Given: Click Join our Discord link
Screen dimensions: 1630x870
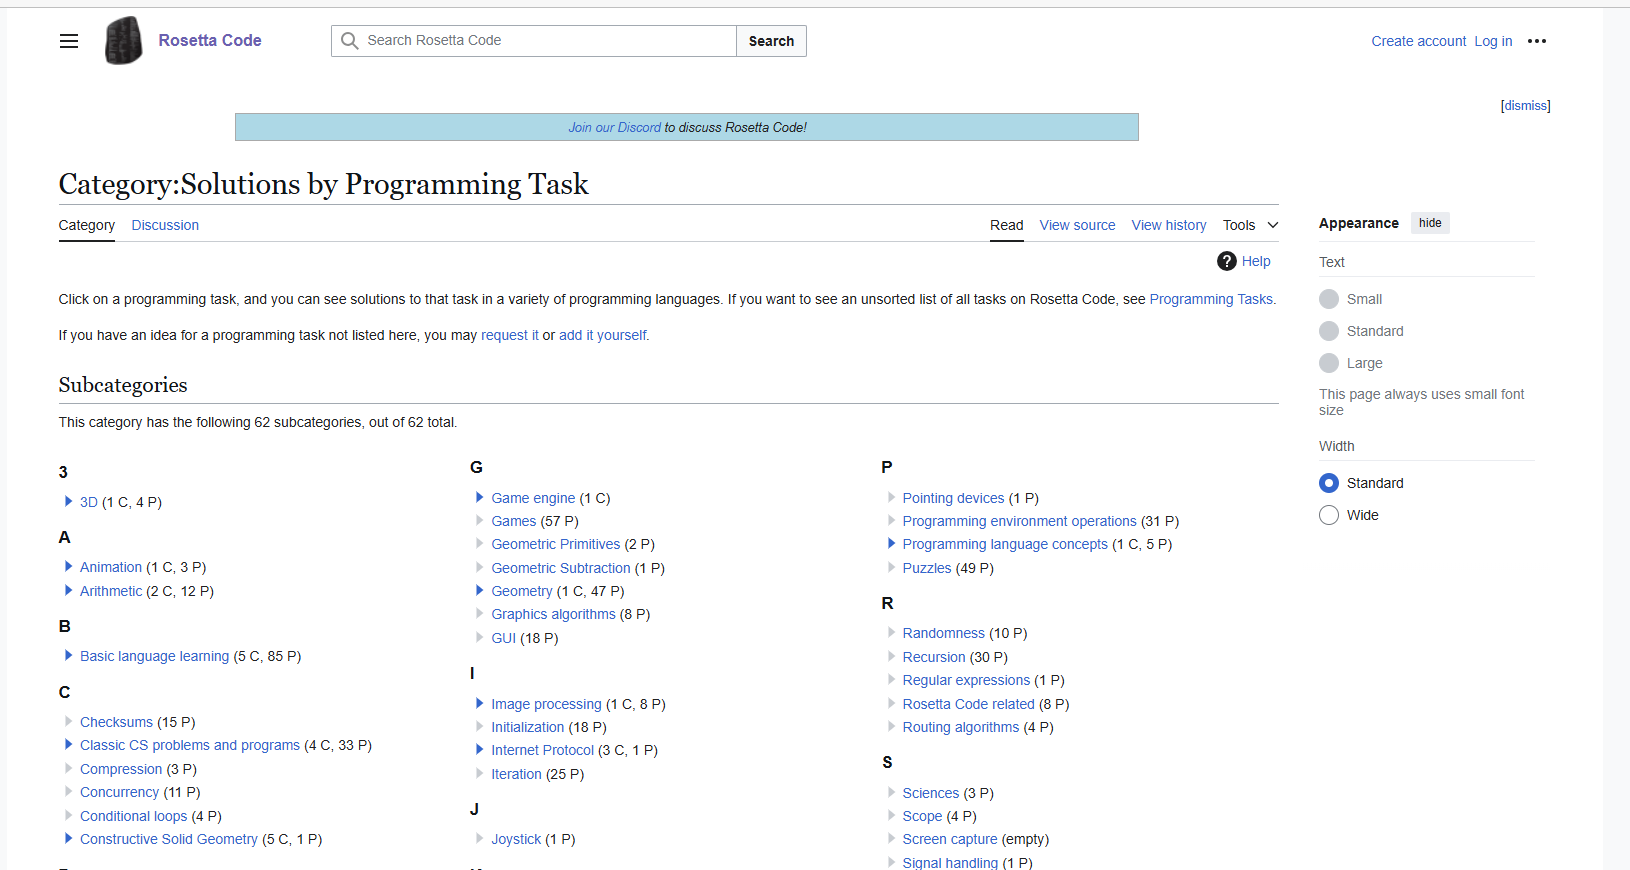Looking at the screenshot, I should 615,127.
